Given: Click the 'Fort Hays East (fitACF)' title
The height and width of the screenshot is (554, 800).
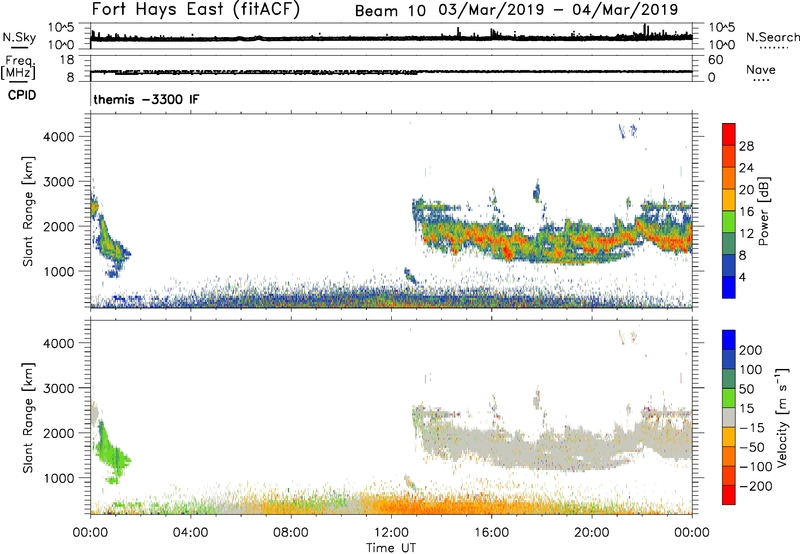Looking at the screenshot, I should (196, 9).
